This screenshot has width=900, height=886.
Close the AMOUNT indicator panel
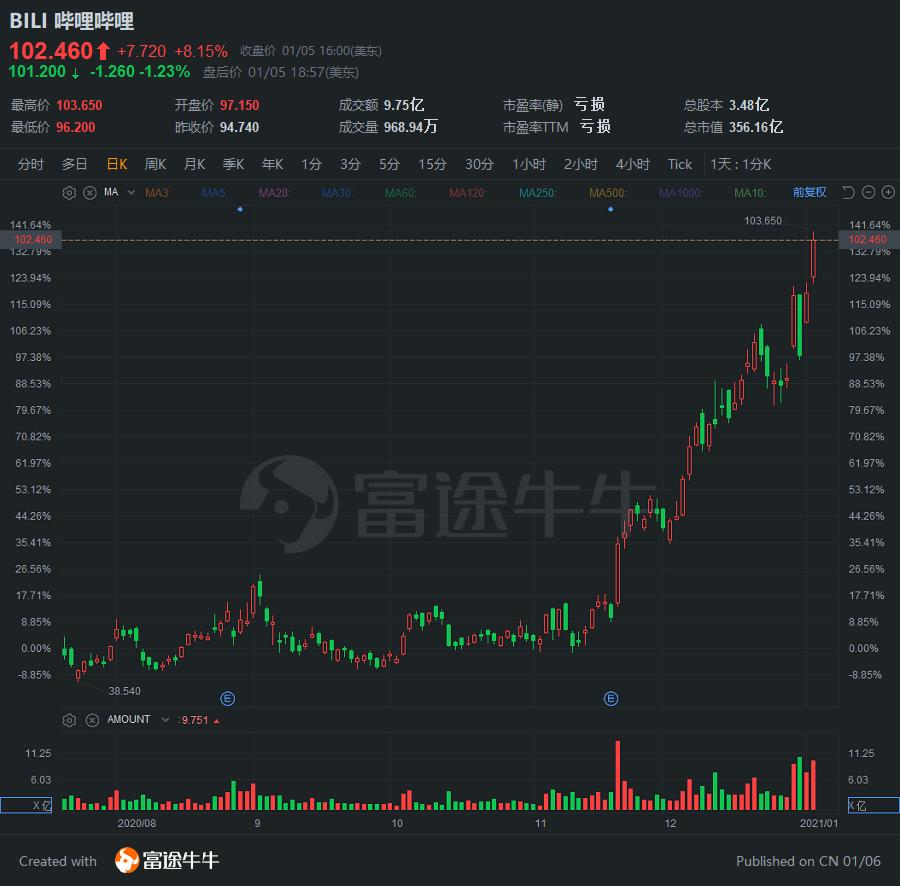pyautogui.click(x=92, y=720)
